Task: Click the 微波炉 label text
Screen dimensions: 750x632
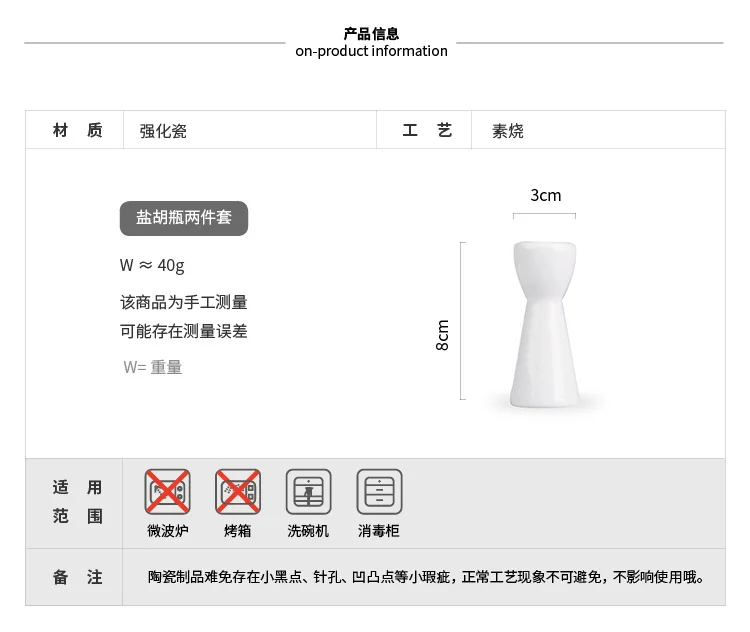Action: (168, 531)
